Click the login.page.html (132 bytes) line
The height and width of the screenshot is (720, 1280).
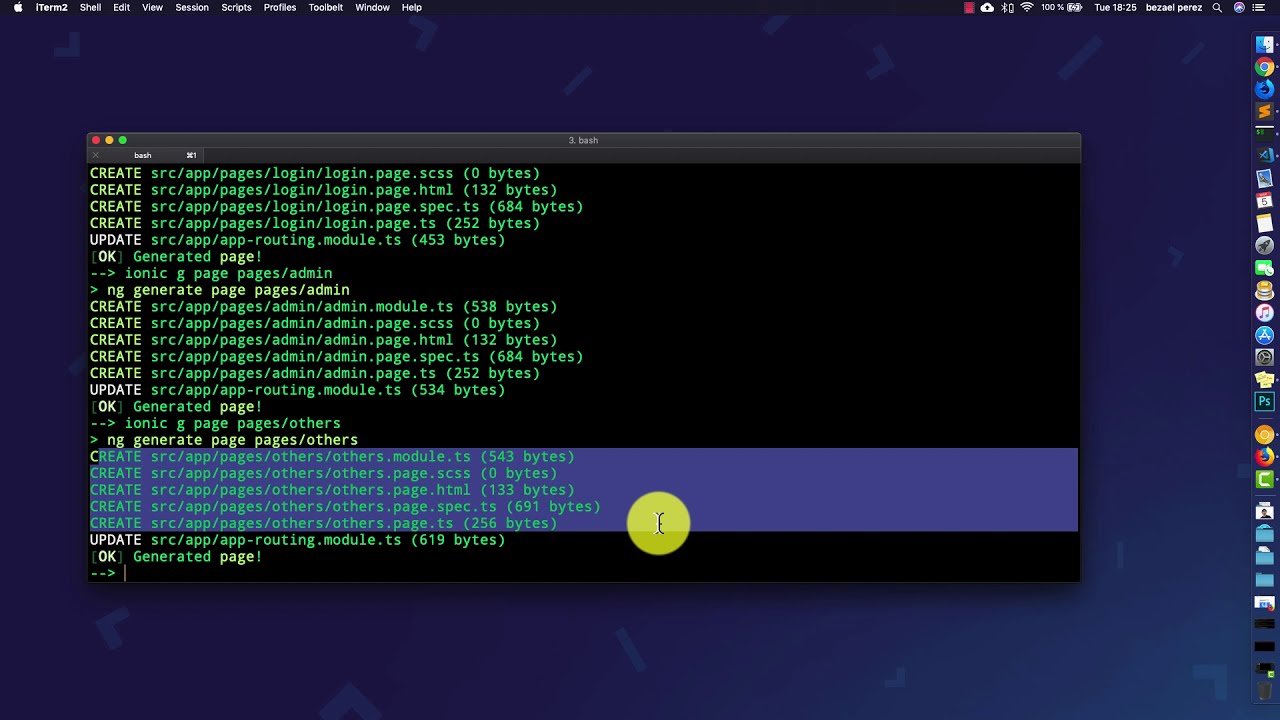(323, 190)
